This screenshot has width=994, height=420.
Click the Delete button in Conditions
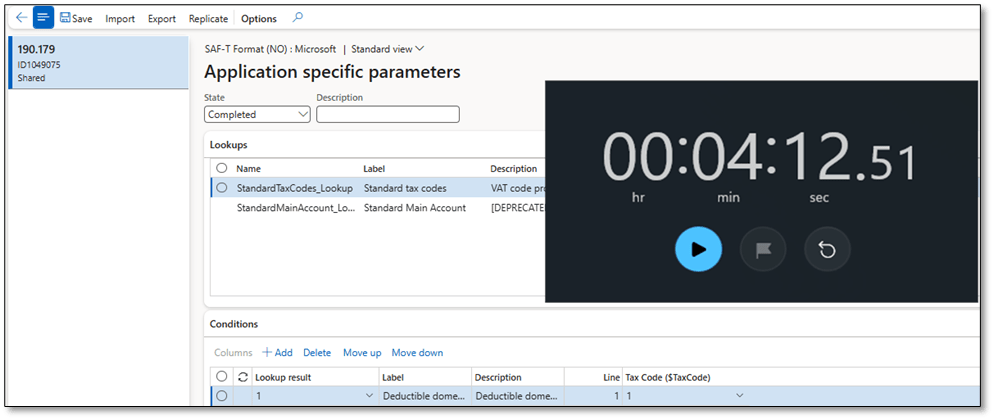[317, 352]
